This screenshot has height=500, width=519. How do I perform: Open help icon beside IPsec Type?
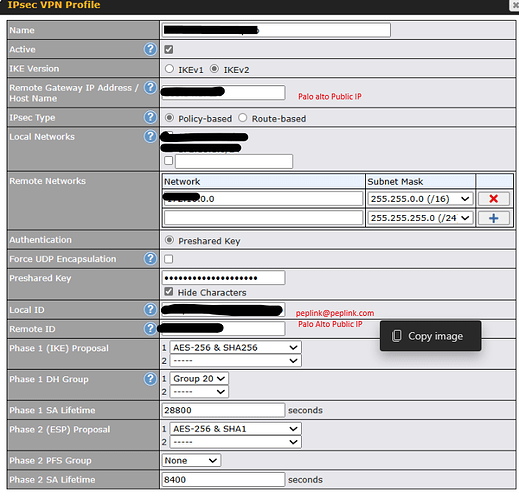[x=150, y=117]
